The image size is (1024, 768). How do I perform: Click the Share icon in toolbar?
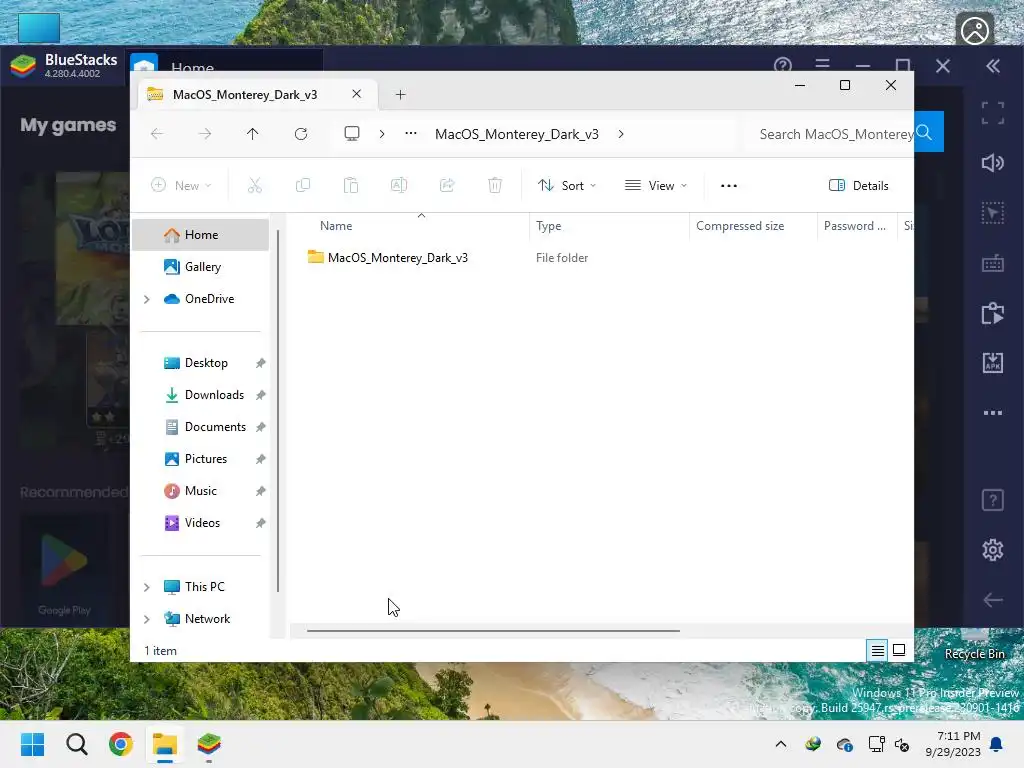(447, 185)
